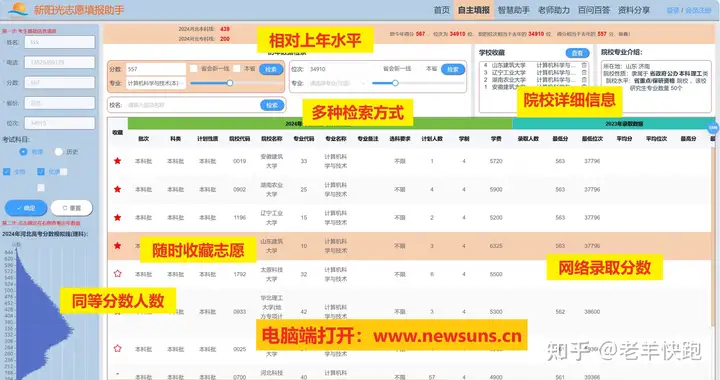Click the 确定 confirm button
The height and width of the screenshot is (380, 720).
(26, 208)
